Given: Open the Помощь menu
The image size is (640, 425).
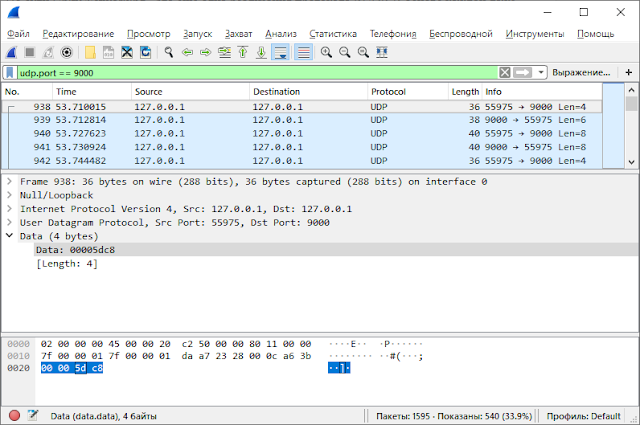Looking at the screenshot, I should 596,34.
